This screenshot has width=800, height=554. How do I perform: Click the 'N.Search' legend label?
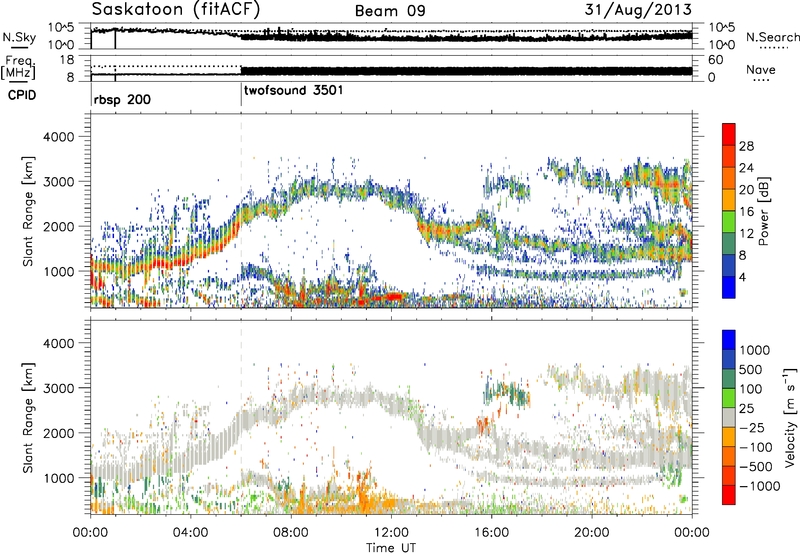point(772,37)
